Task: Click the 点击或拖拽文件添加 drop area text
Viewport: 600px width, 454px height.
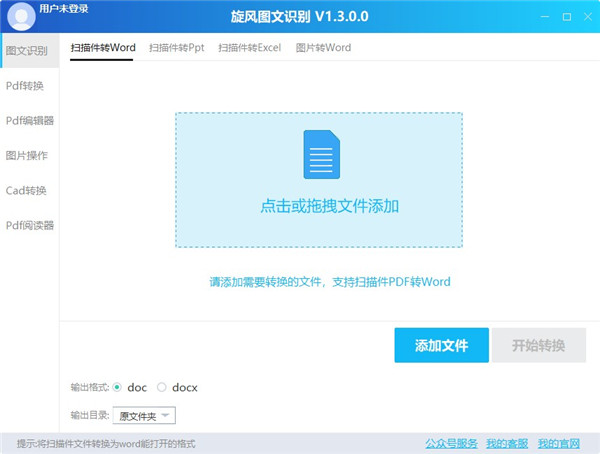Action: coord(329,206)
